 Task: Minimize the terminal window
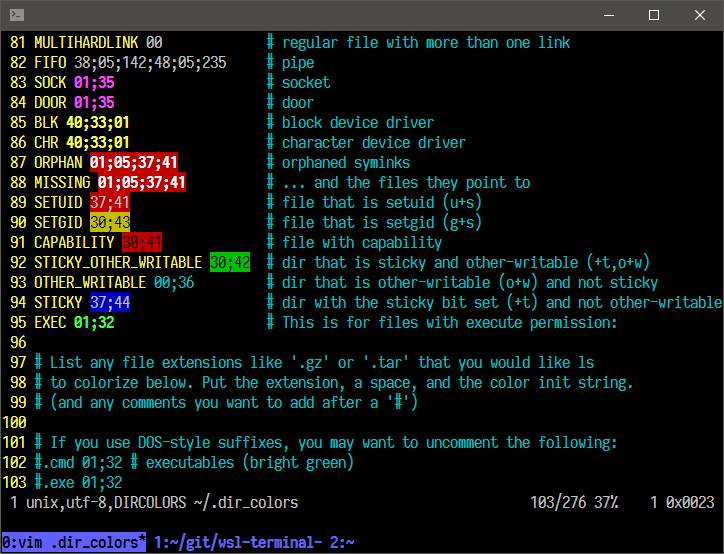pyautogui.click(x=609, y=15)
